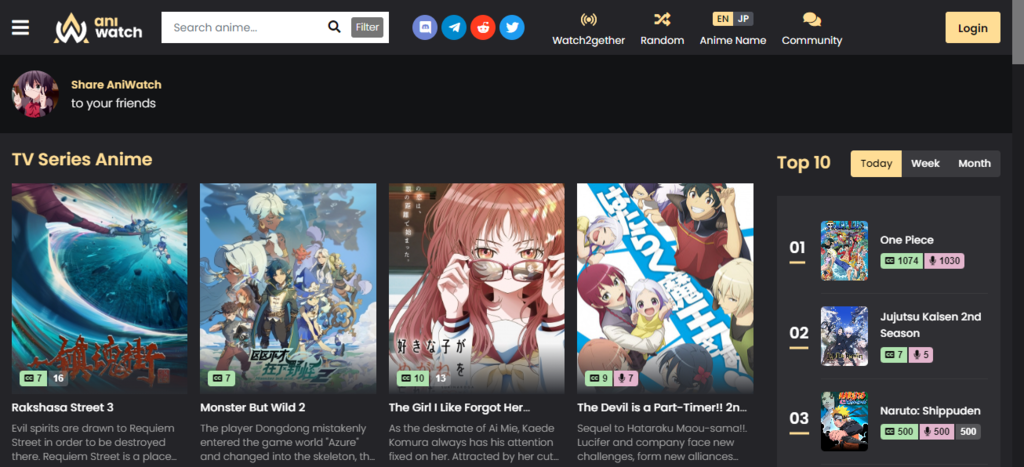This screenshot has width=1024, height=467.
Task: Click the Naruto Shippuden thumbnail
Action: (x=844, y=421)
